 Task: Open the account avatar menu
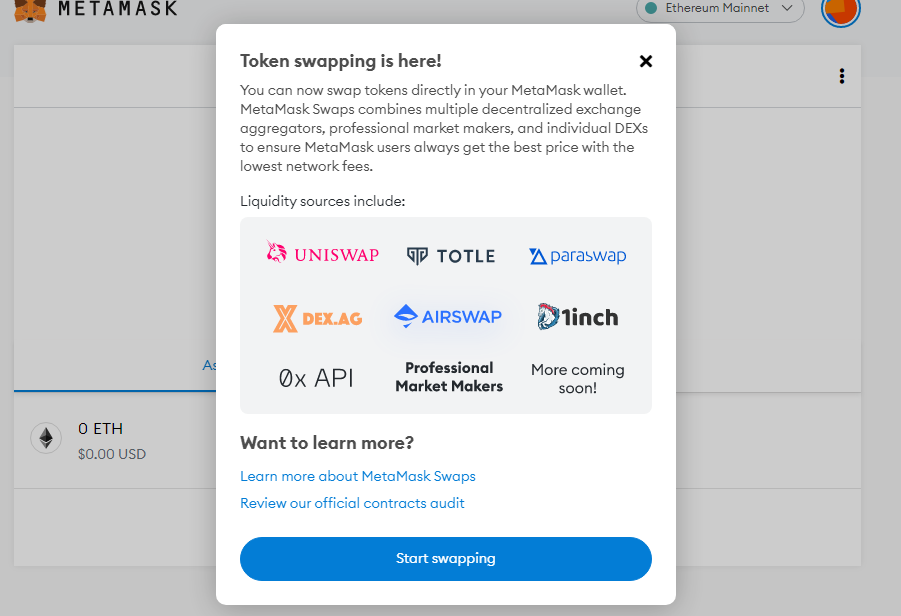pyautogui.click(x=840, y=9)
